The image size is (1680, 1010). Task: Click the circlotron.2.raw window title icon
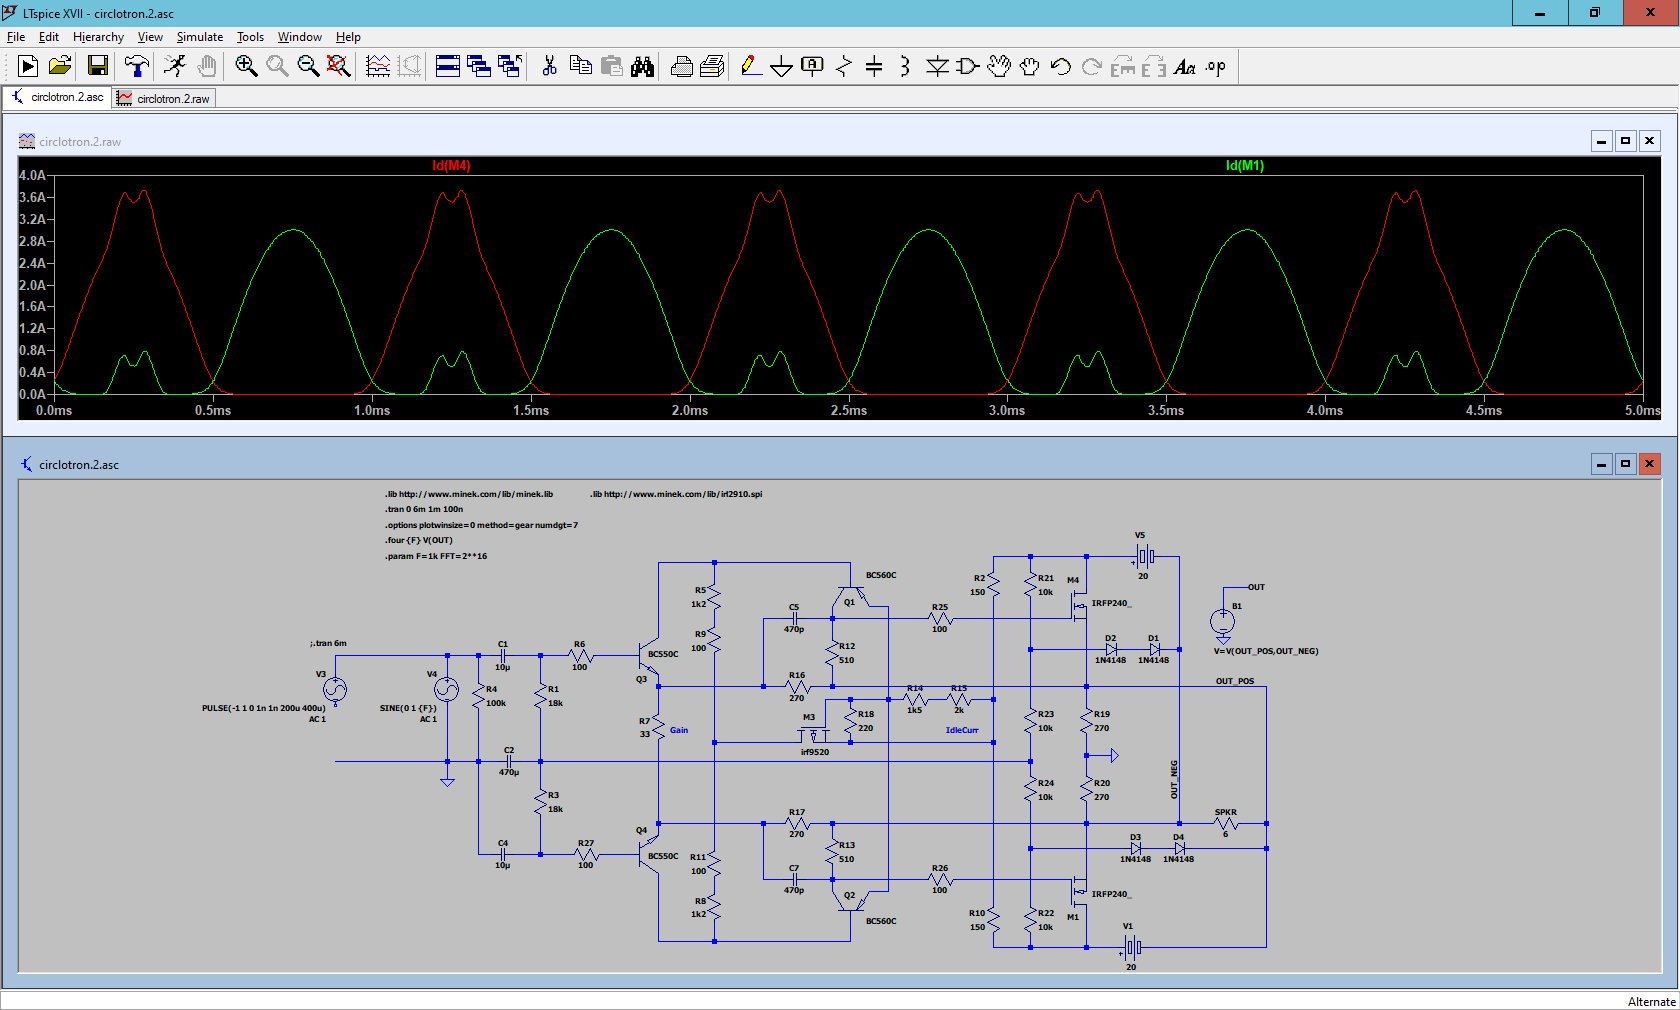pyautogui.click(x=27, y=141)
